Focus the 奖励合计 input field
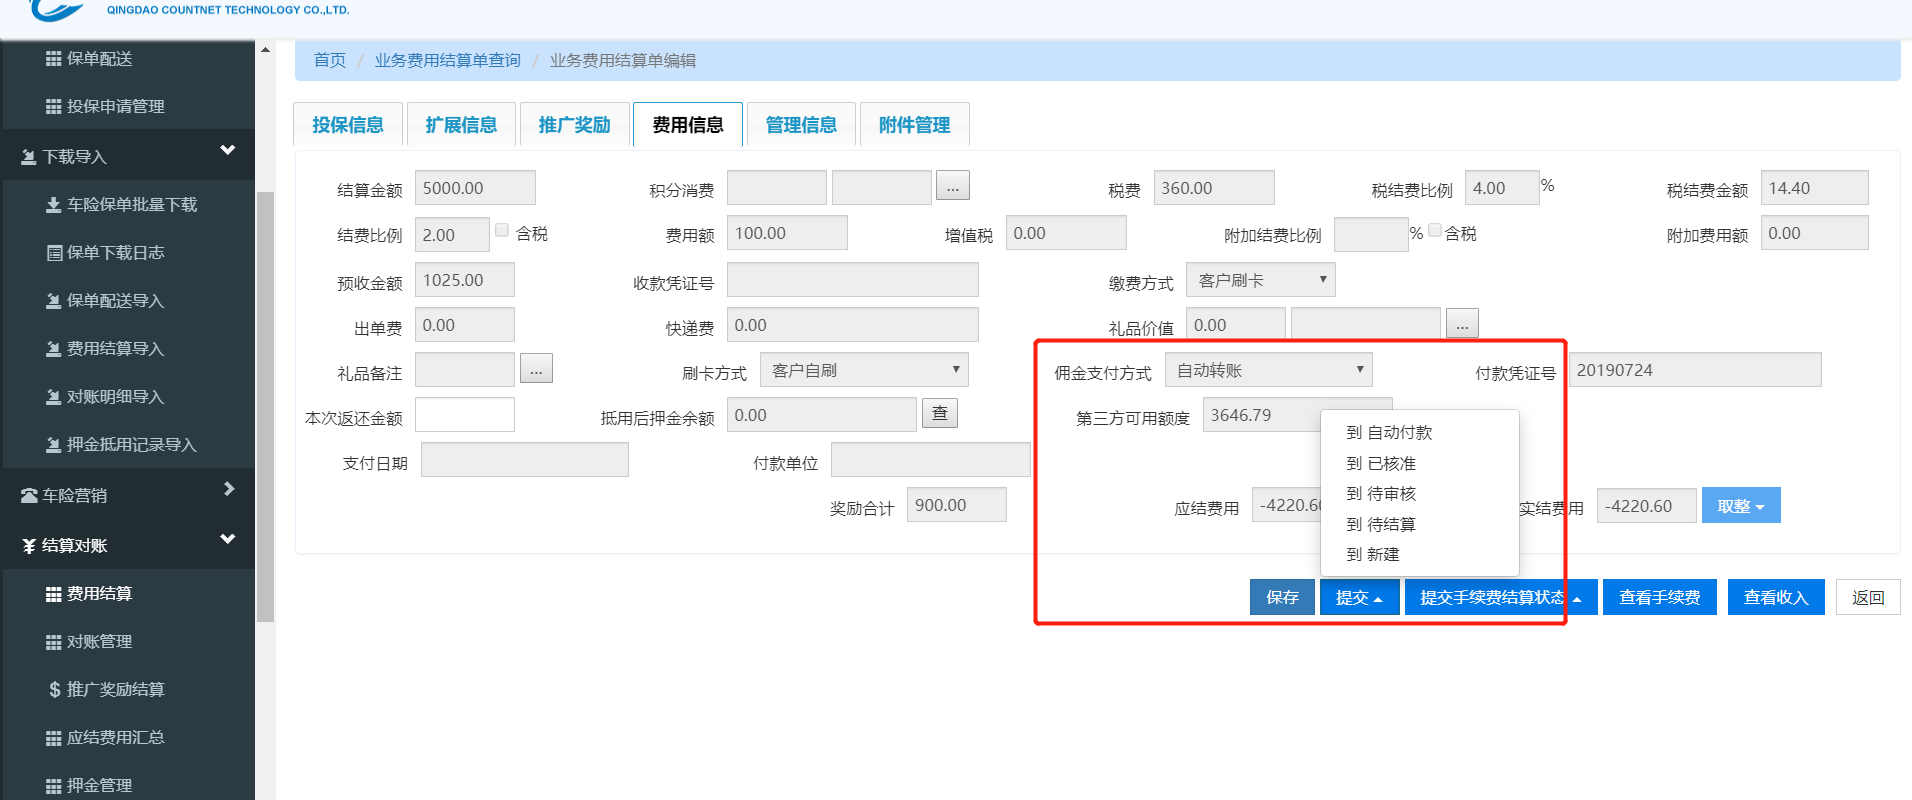This screenshot has width=1912, height=800. click(957, 505)
